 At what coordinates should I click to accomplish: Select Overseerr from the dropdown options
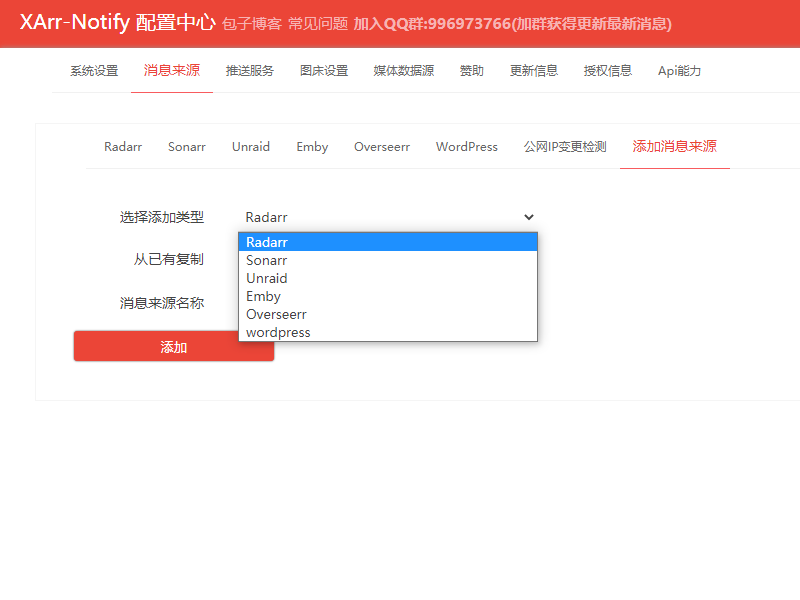coord(275,314)
